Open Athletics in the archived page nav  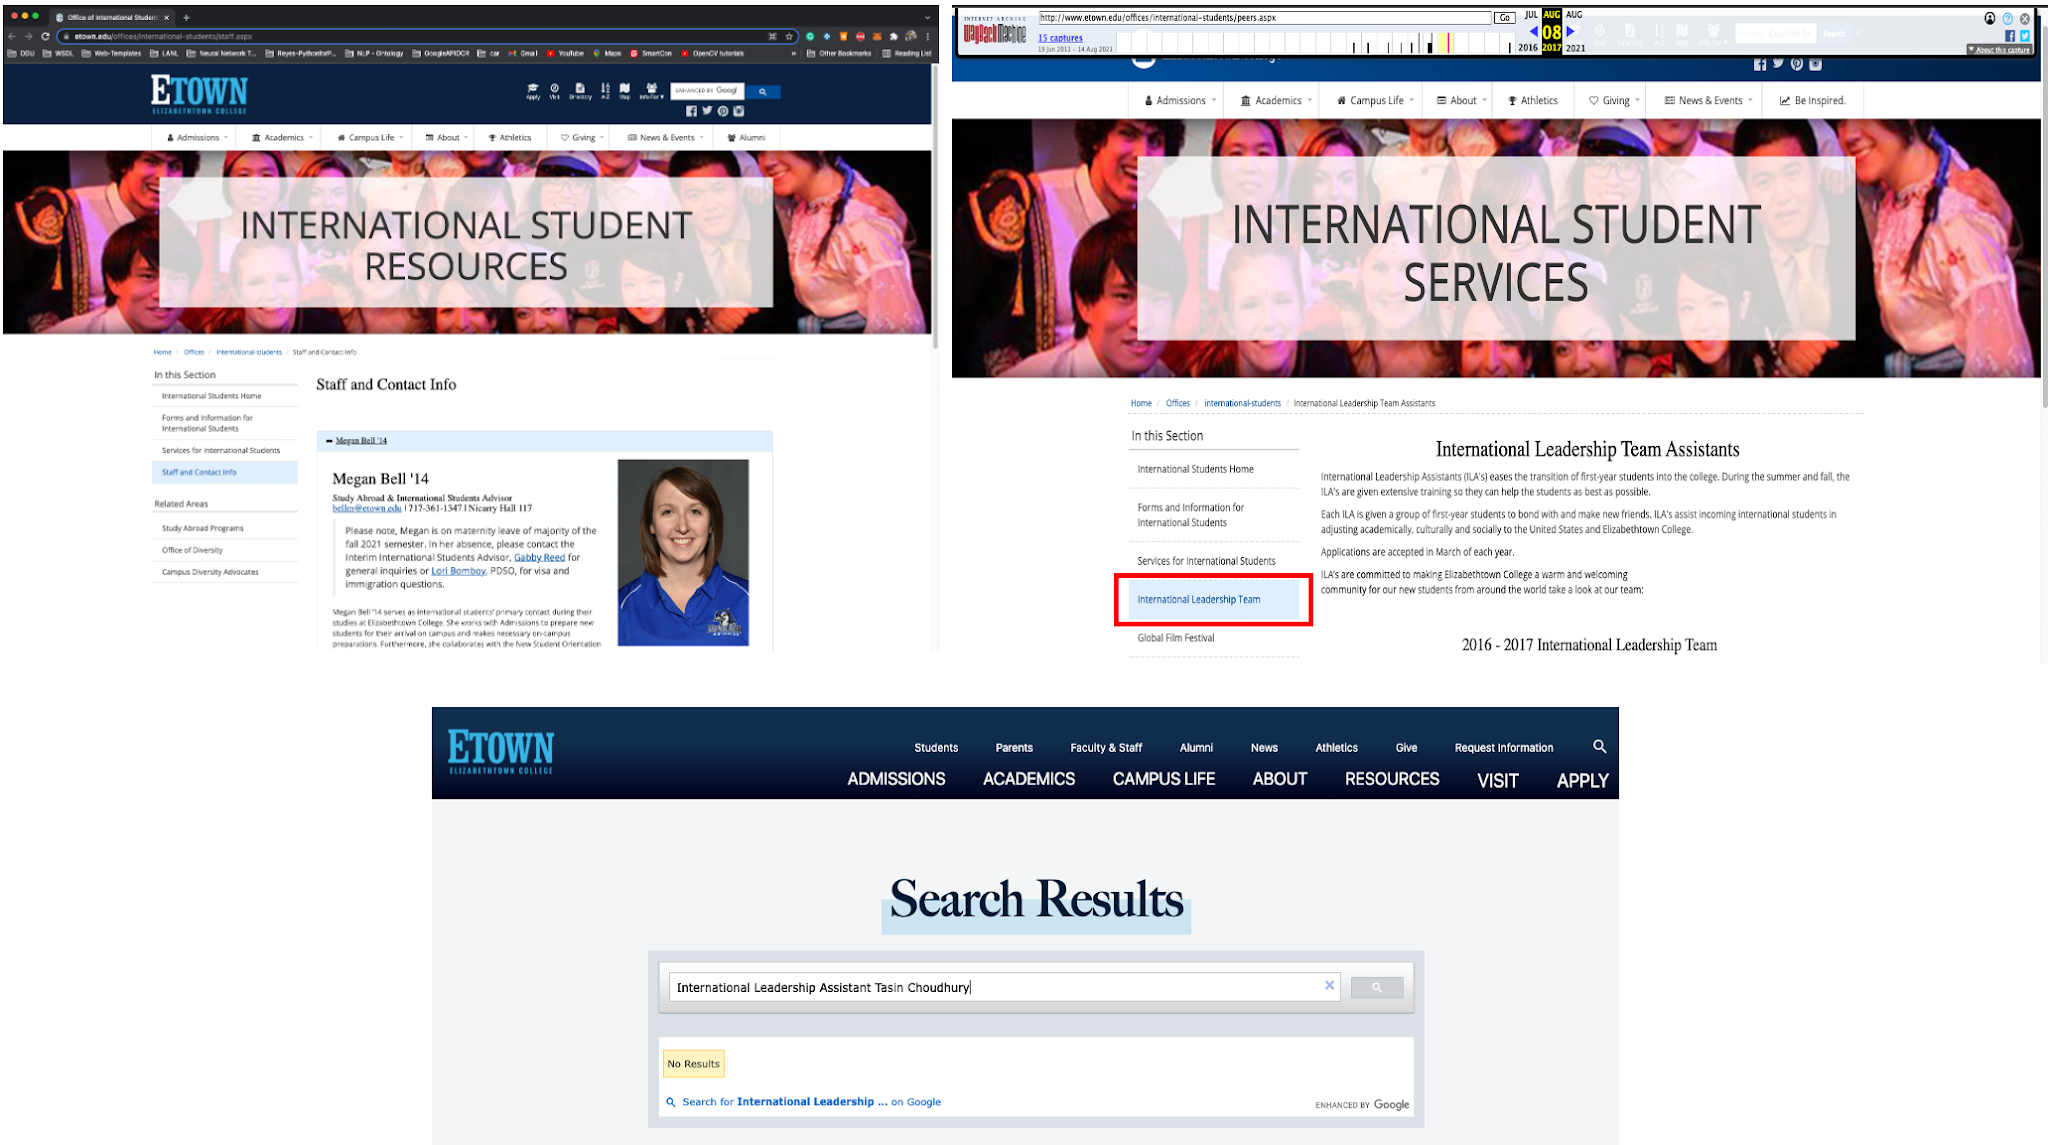1533,100
